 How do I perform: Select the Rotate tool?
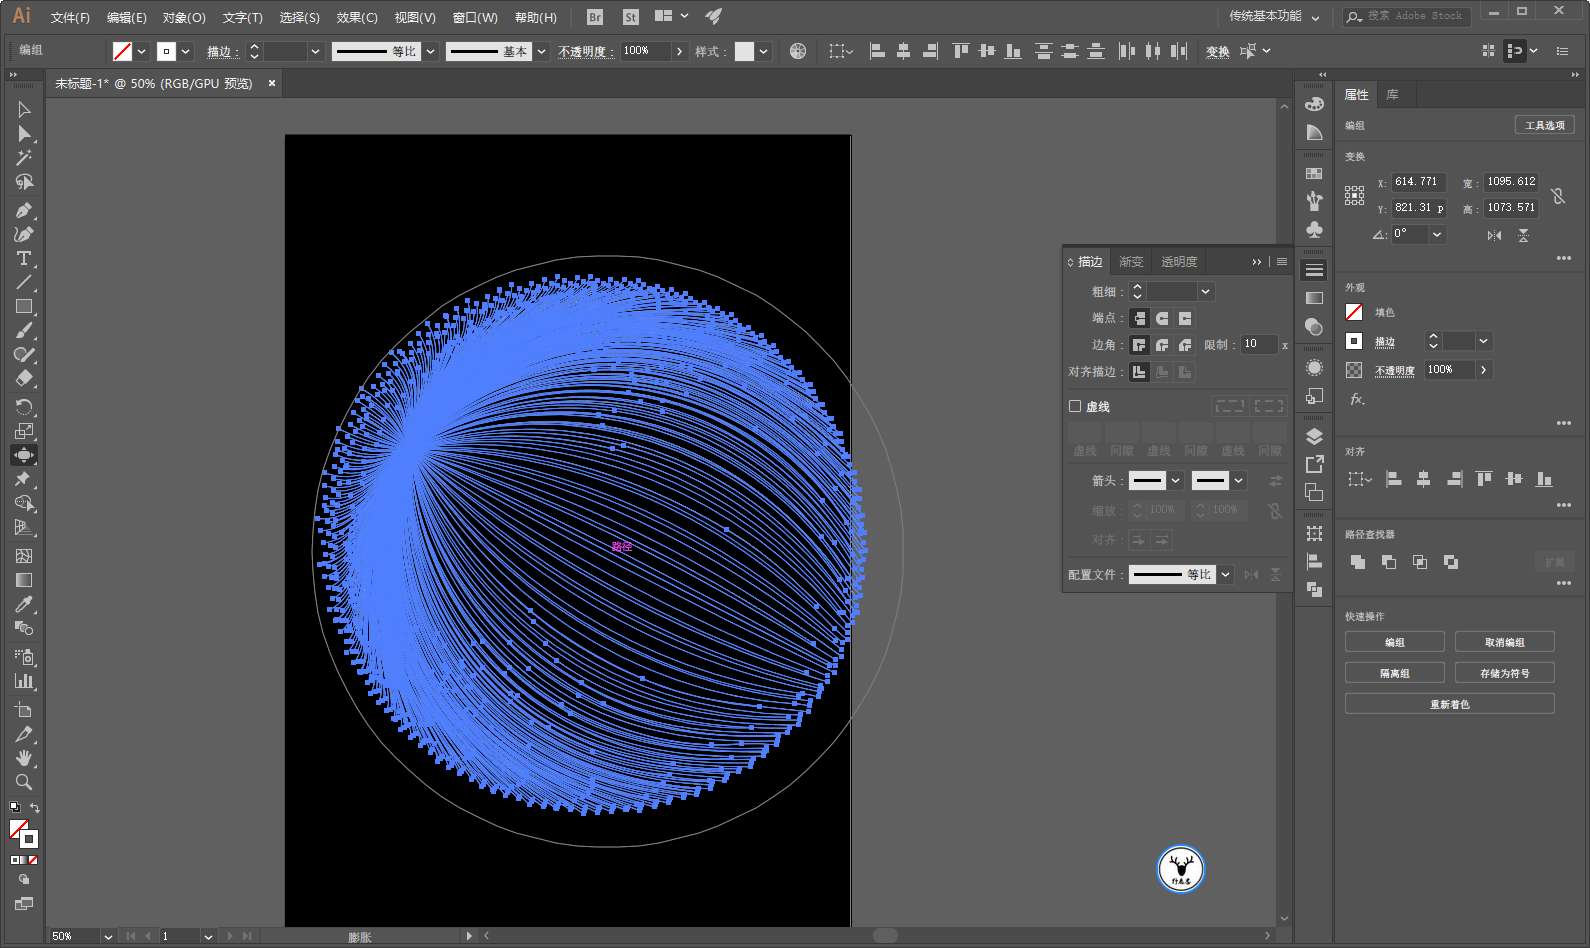(x=24, y=407)
